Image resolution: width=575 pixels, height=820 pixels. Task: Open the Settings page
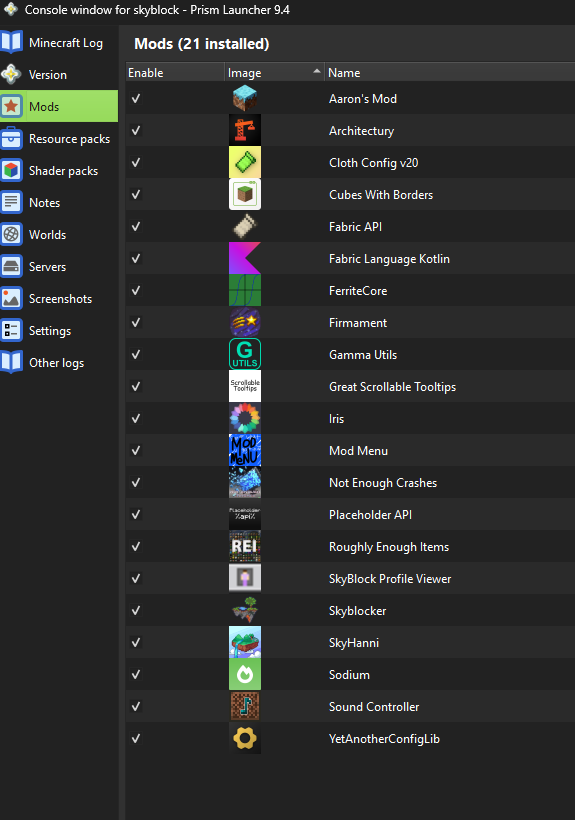59,331
